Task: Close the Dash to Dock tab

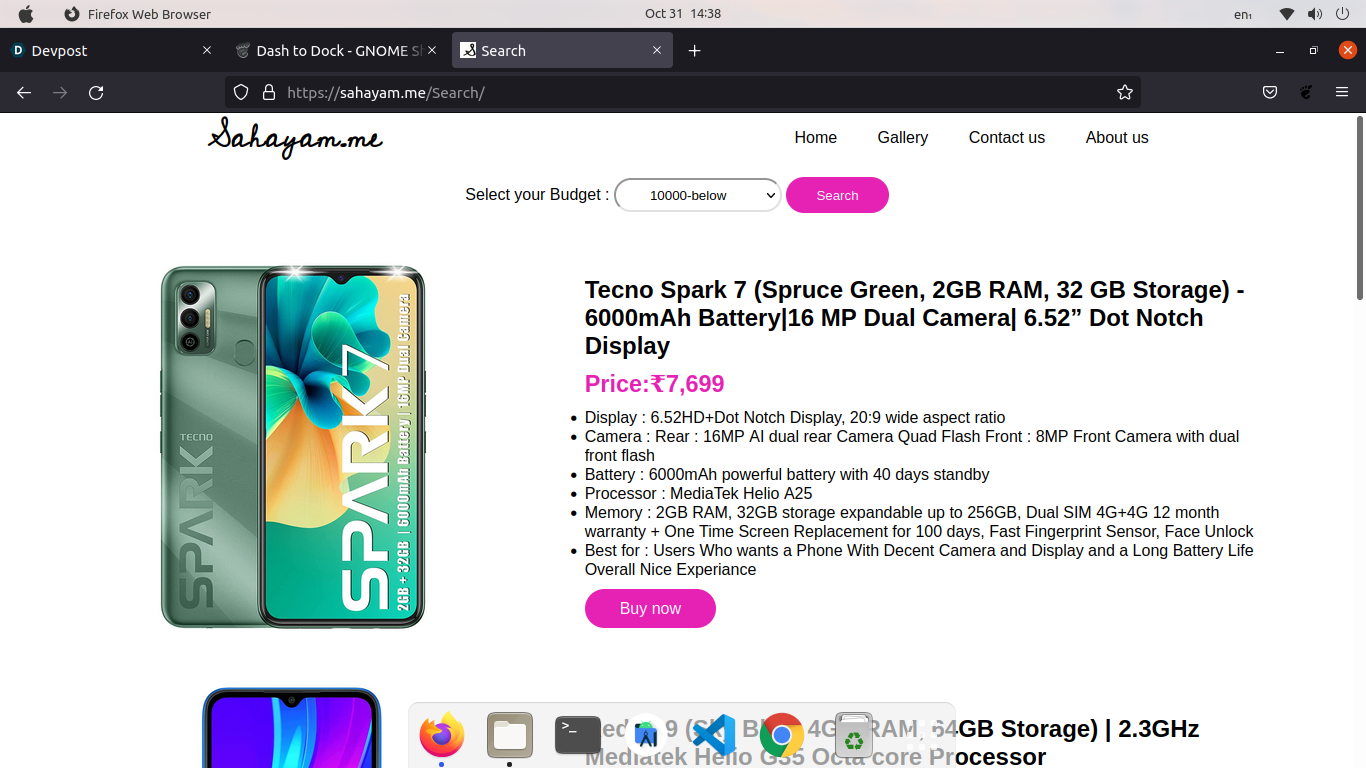Action: [432, 50]
